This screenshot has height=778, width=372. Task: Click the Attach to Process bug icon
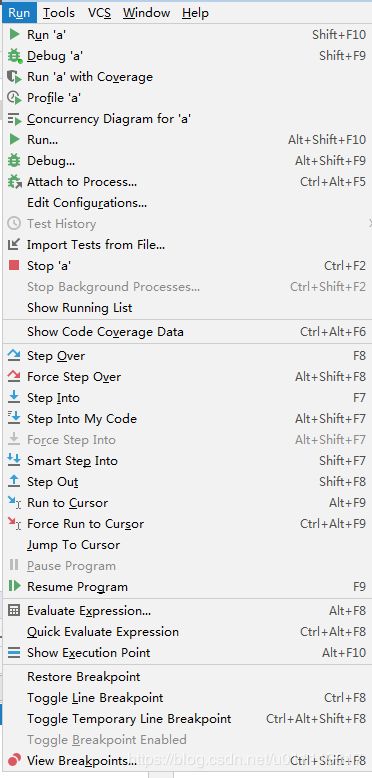15,182
